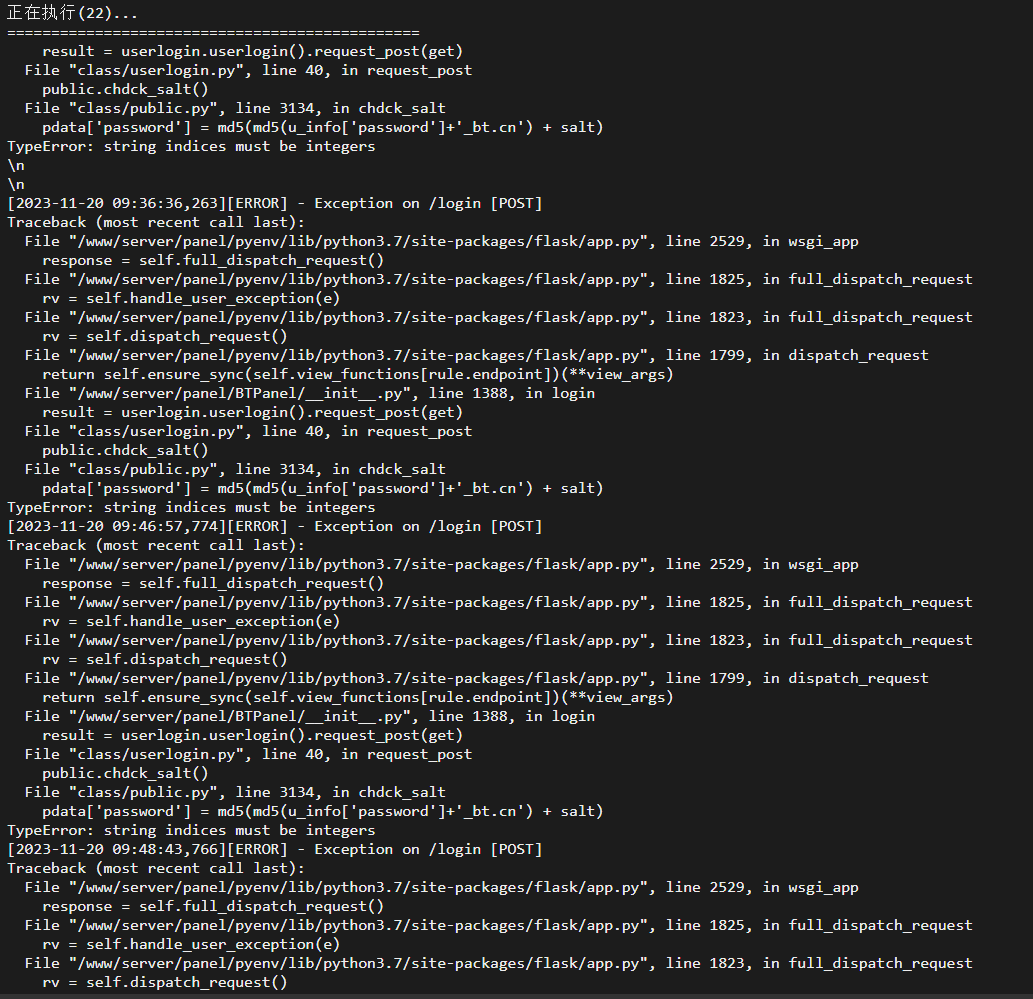Click Traceback line under the 09:48:43 entry
The height and width of the screenshot is (999, 1033).
pyautogui.click(x=156, y=868)
